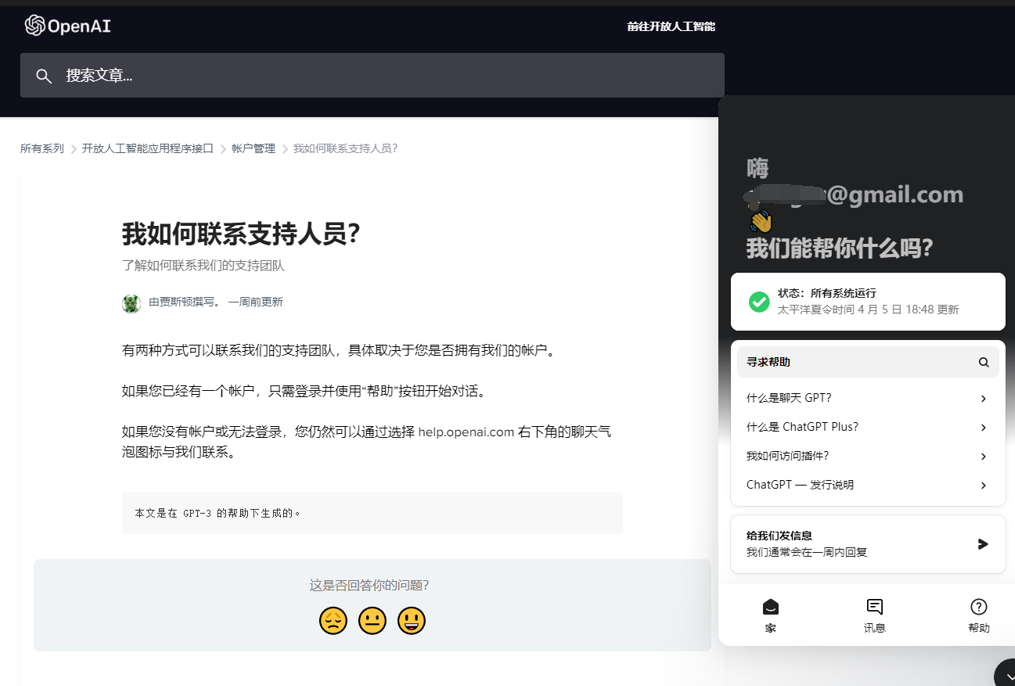1015x686 pixels.
Task: Click the 由贾斯顿撰写。一周前更新 byline text
Action: 216,302
